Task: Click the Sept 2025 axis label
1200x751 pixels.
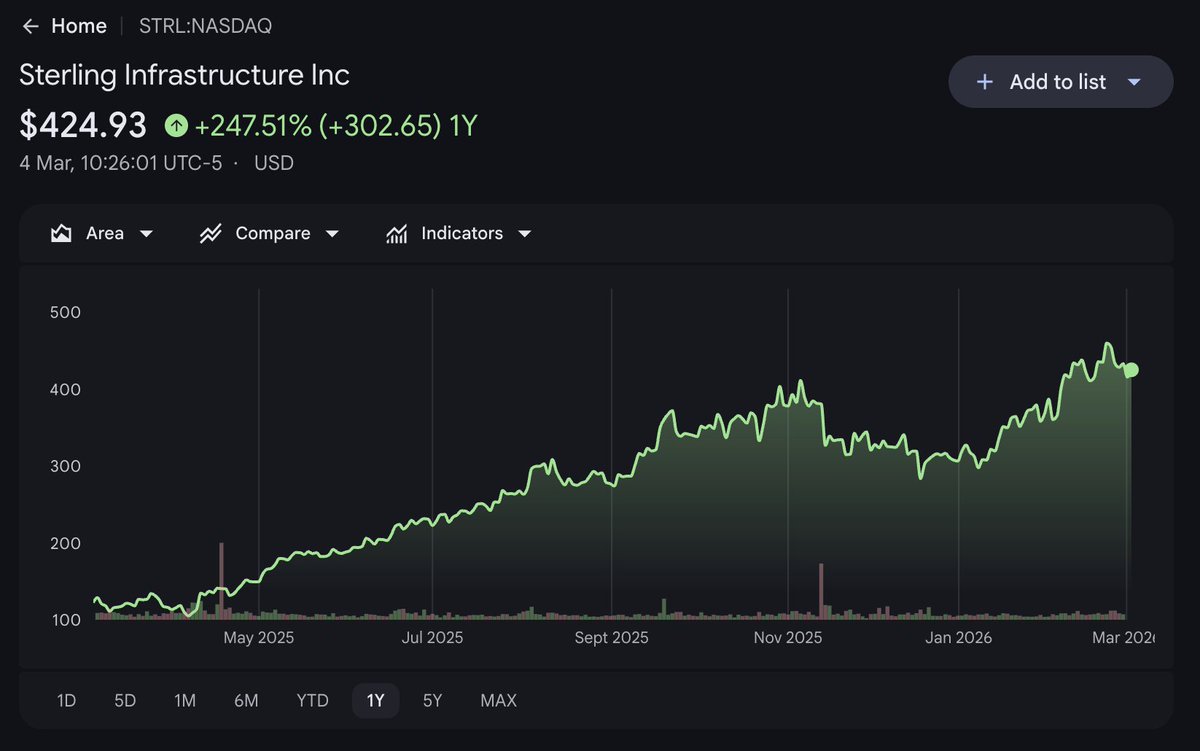Action: coord(612,637)
